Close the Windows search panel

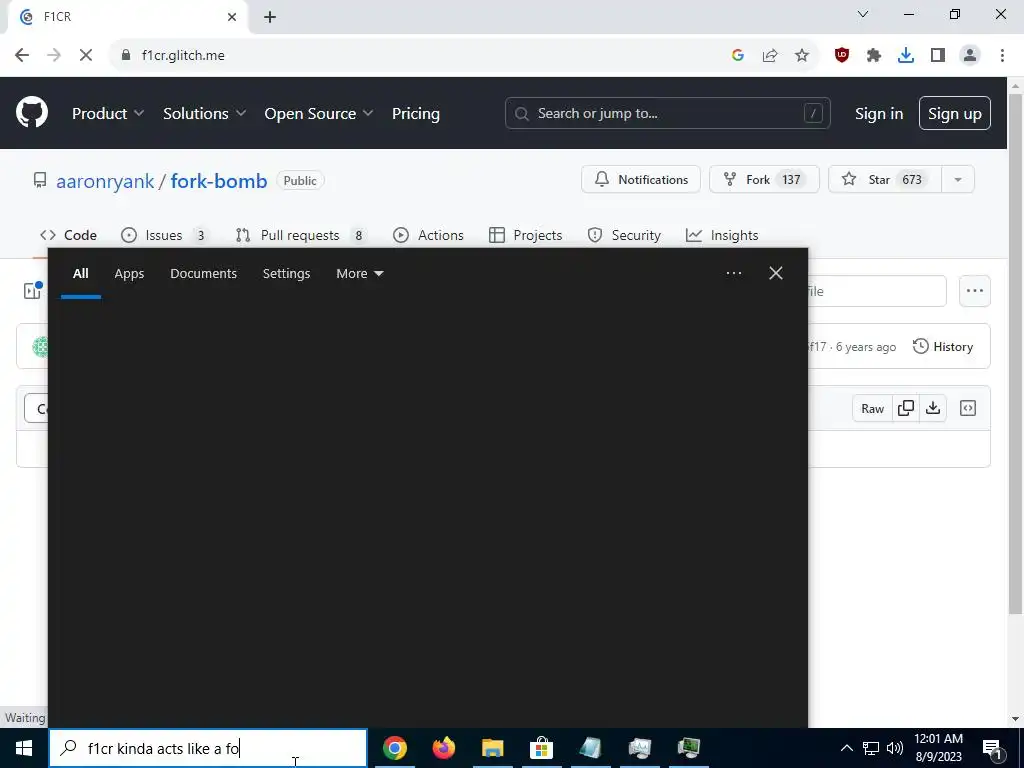coord(776,273)
